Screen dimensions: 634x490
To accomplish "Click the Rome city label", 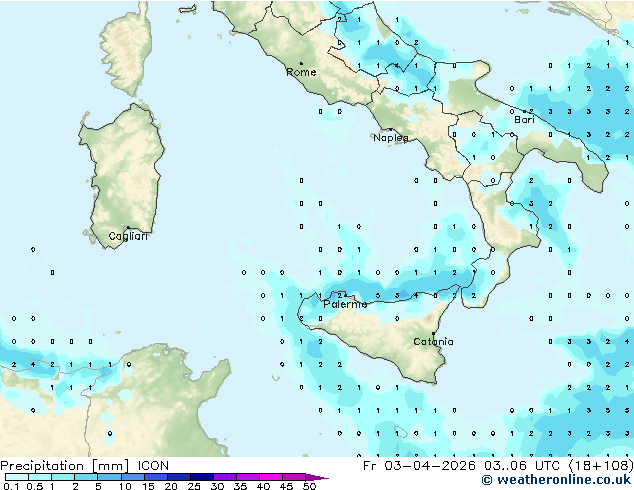I will tap(301, 72).
